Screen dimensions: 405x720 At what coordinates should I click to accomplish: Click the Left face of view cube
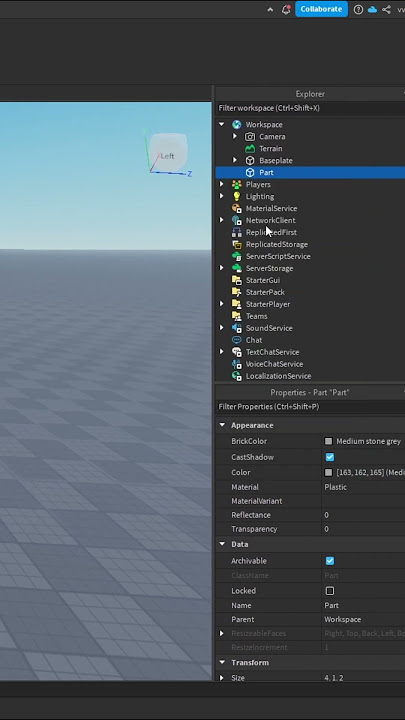[168, 152]
